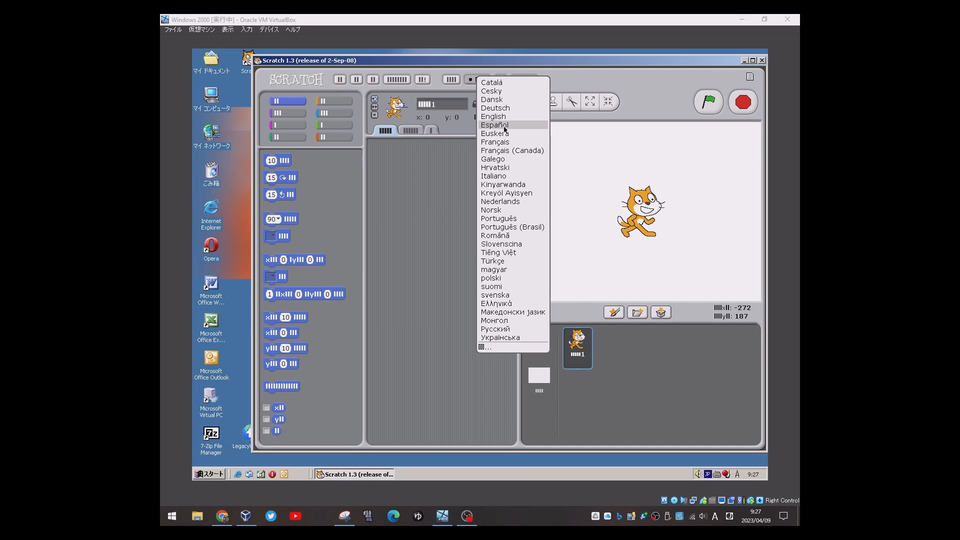Choose Català in the language menu
The width and height of the screenshot is (960, 540).
pos(512,82)
